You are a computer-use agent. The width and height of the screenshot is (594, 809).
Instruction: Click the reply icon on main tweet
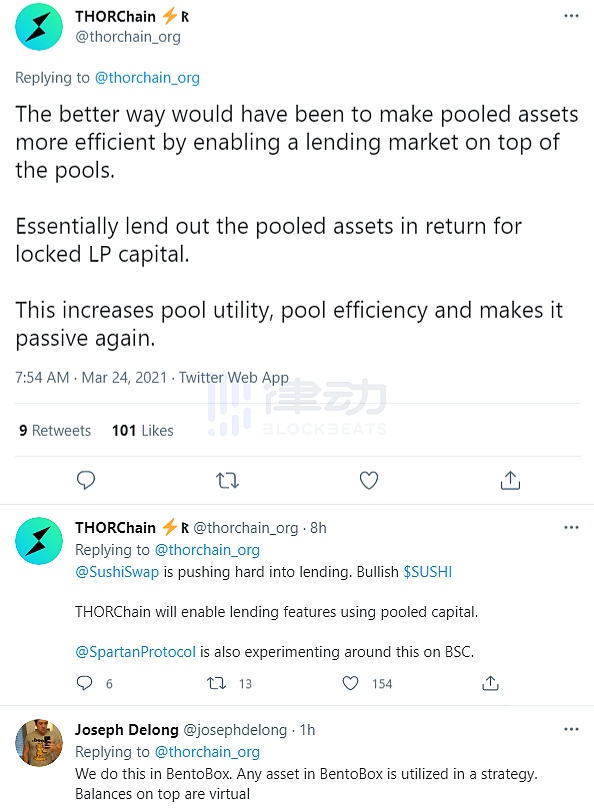(x=86, y=480)
